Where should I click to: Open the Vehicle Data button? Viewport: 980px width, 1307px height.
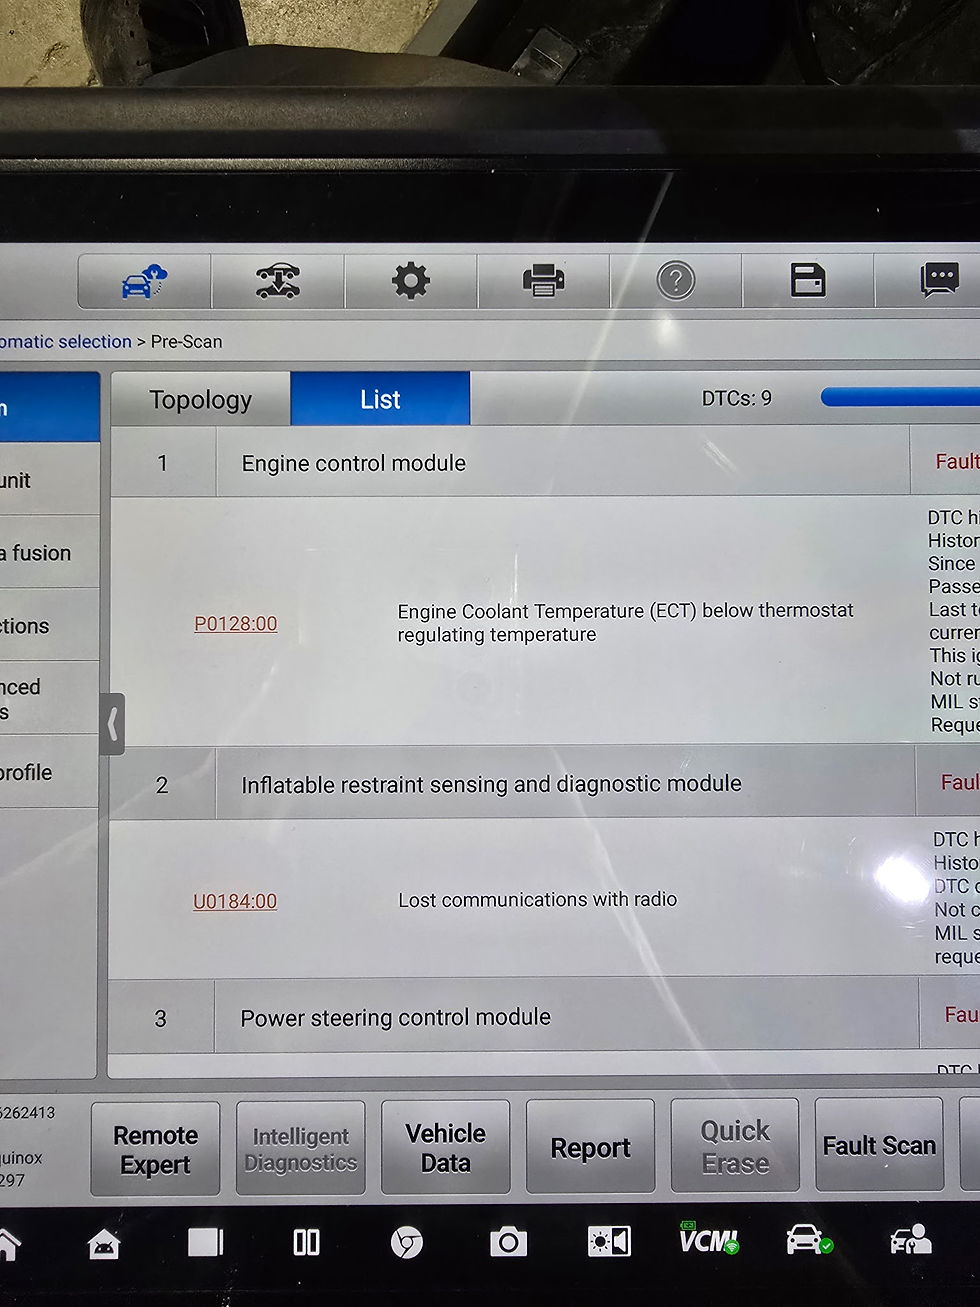point(446,1148)
